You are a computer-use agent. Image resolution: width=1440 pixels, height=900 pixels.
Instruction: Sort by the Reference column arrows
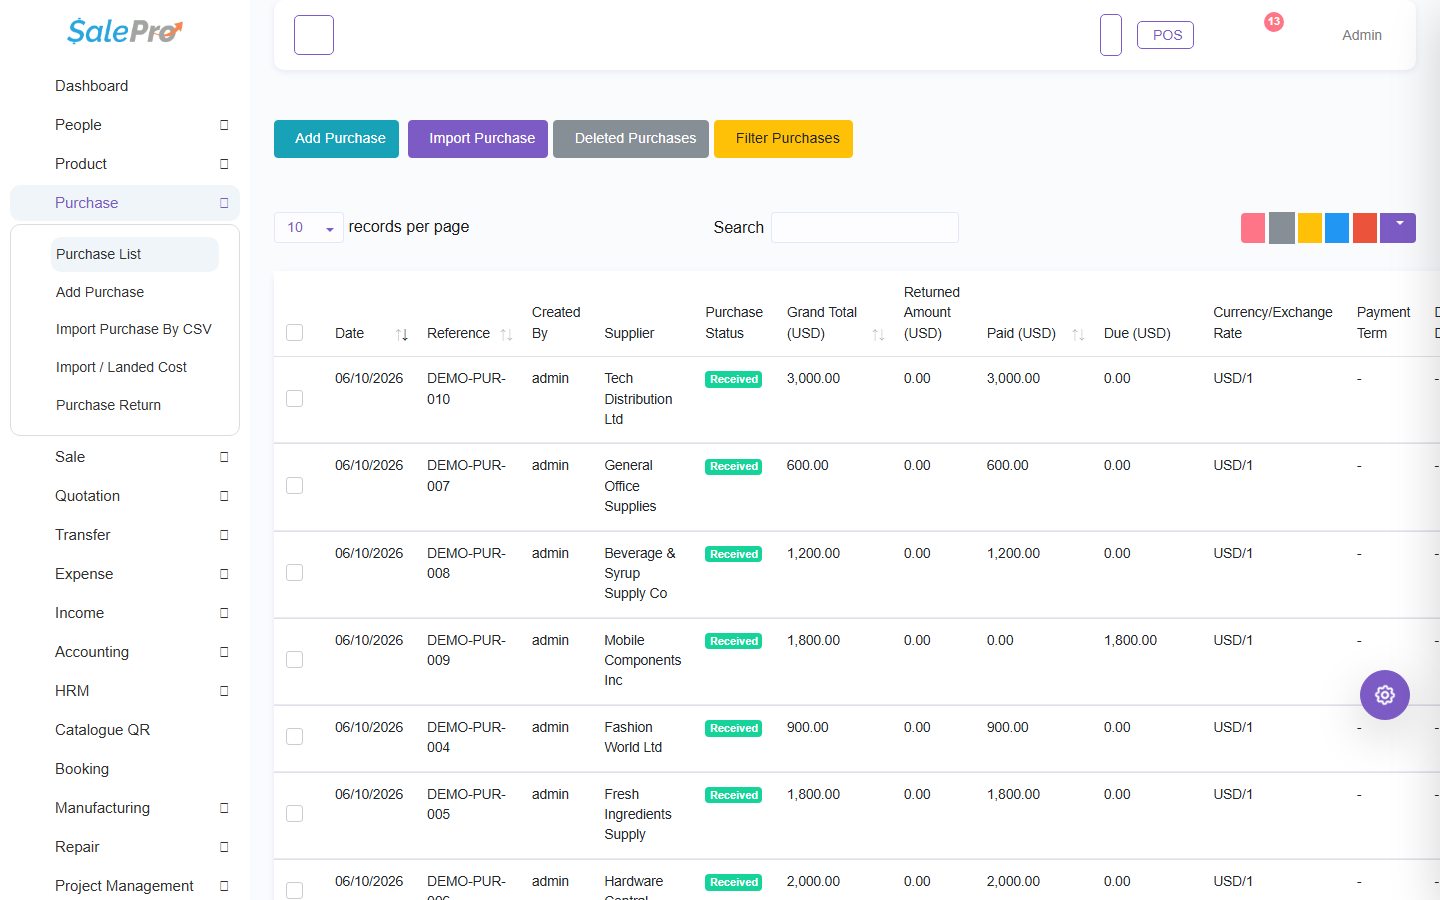506,334
